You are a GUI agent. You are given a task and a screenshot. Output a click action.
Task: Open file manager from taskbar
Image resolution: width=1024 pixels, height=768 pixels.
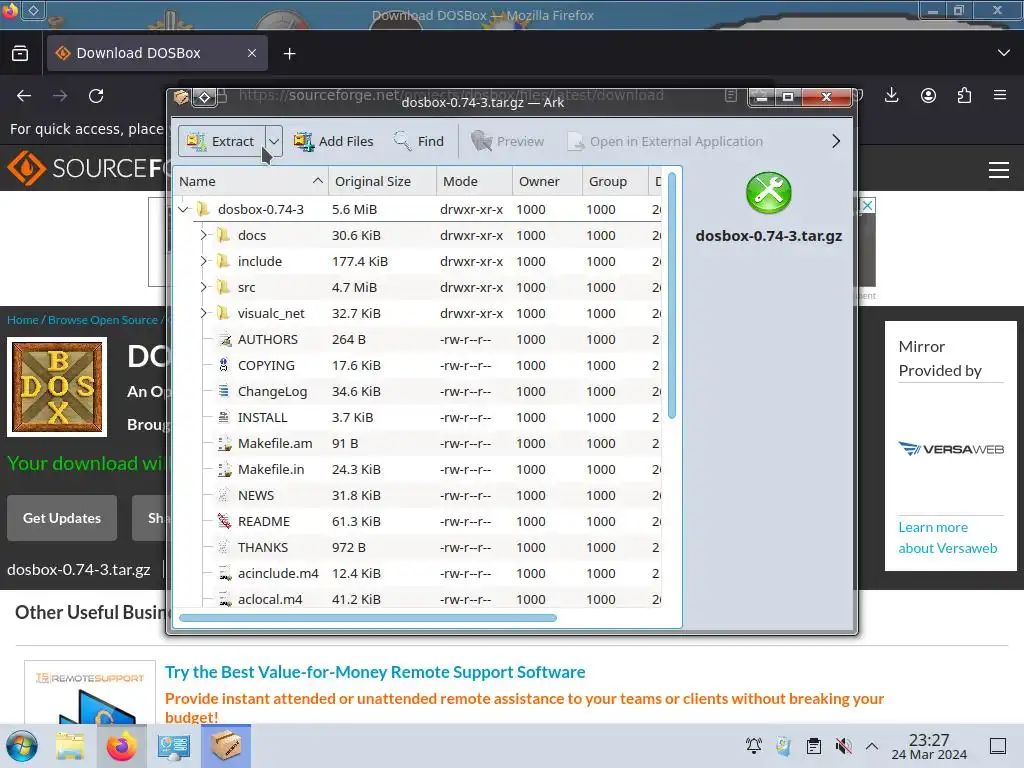[x=70, y=746]
